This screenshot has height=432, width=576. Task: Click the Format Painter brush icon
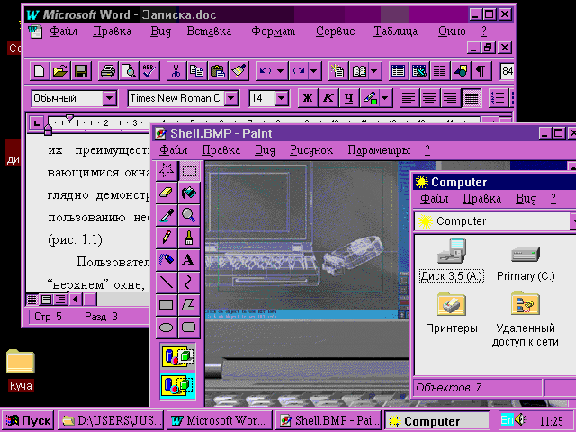(x=239, y=71)
